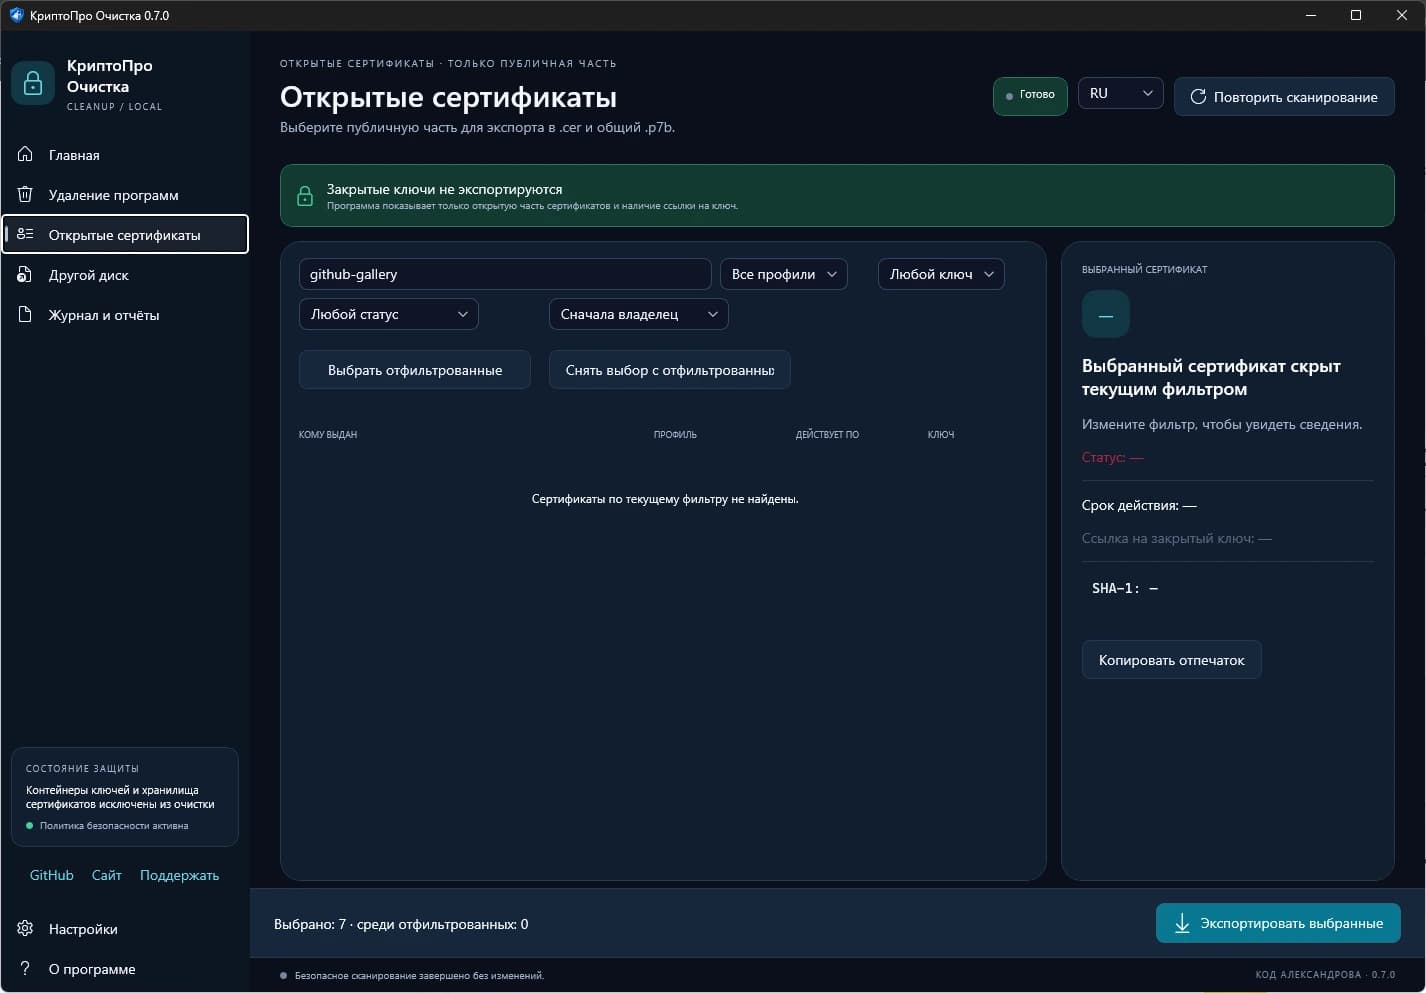Screen dimensions: 1426x993
Task: Click the dash avatar tile of selected certificate
Action: [1106, 314]
